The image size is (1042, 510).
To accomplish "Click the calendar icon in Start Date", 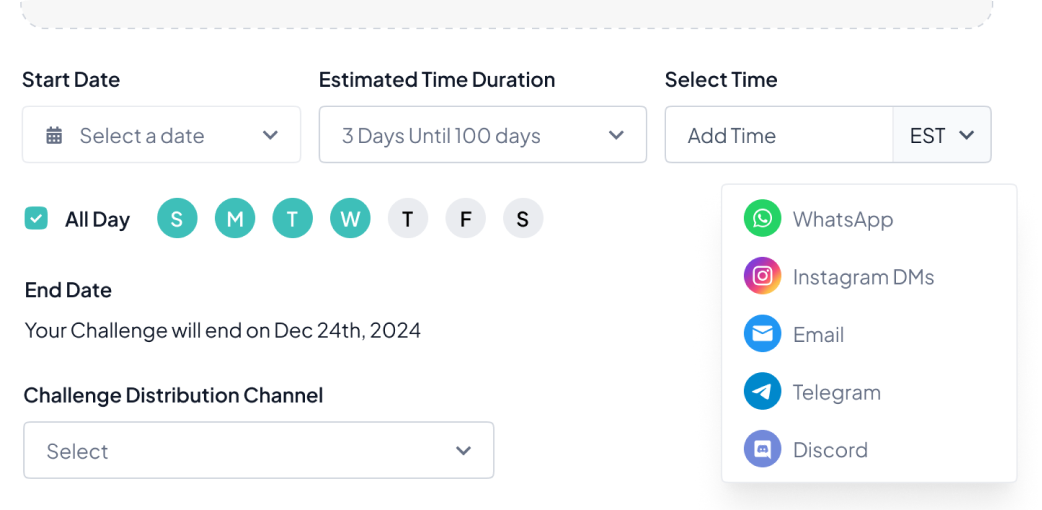I will coord(54,135).
